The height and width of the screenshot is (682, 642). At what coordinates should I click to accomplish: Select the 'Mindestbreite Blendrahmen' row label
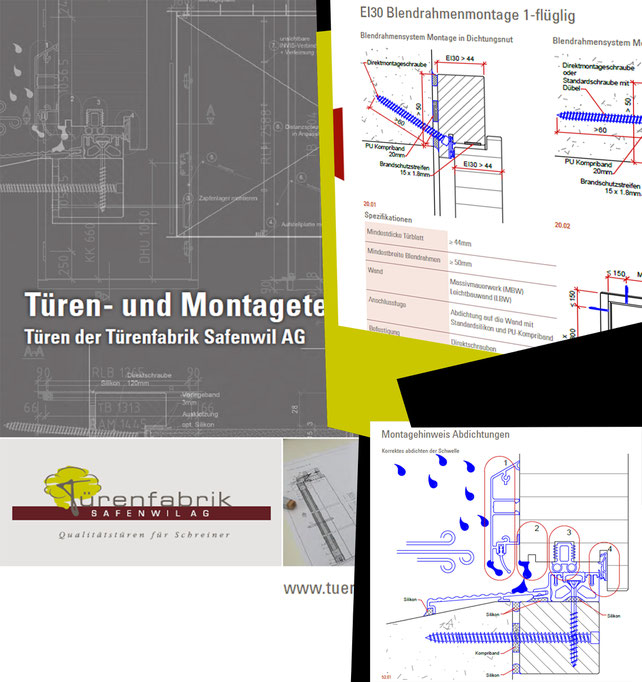tap(404, 255)
